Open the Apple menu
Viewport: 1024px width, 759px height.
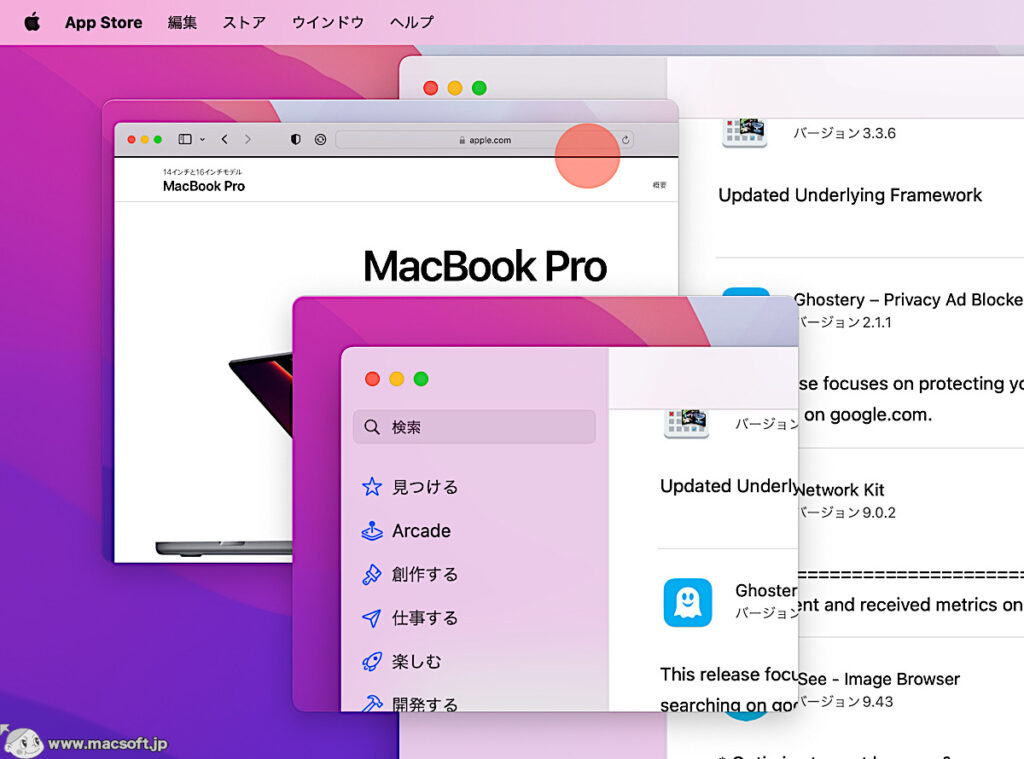32,22
